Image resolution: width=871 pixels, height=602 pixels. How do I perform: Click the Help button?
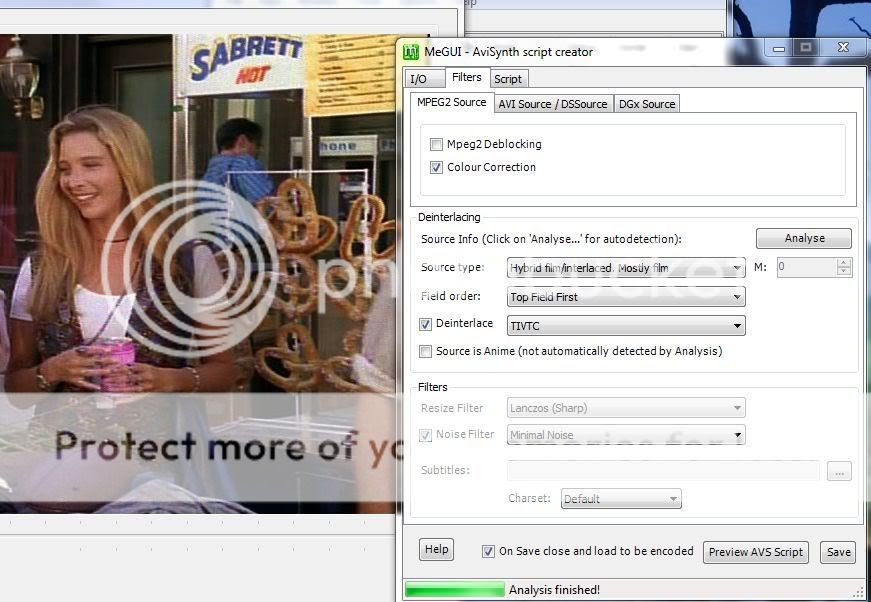[437, 549]
